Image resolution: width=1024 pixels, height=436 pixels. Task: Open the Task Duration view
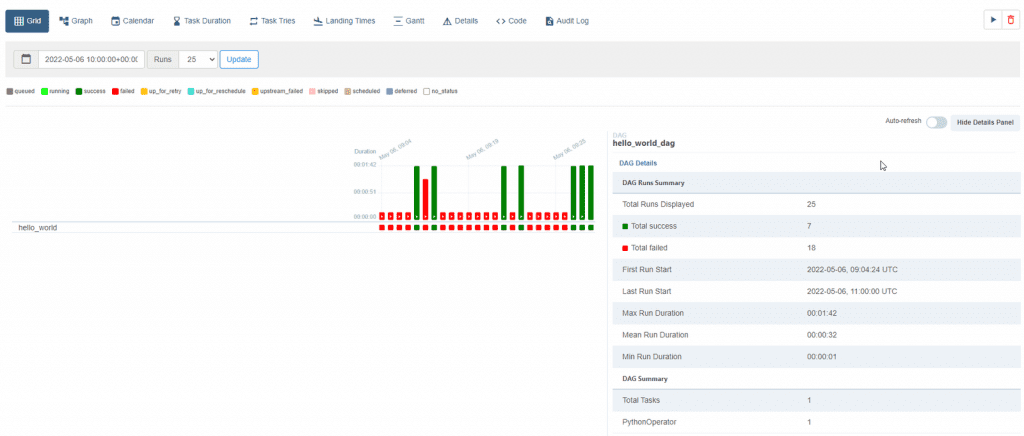point(201,21)
